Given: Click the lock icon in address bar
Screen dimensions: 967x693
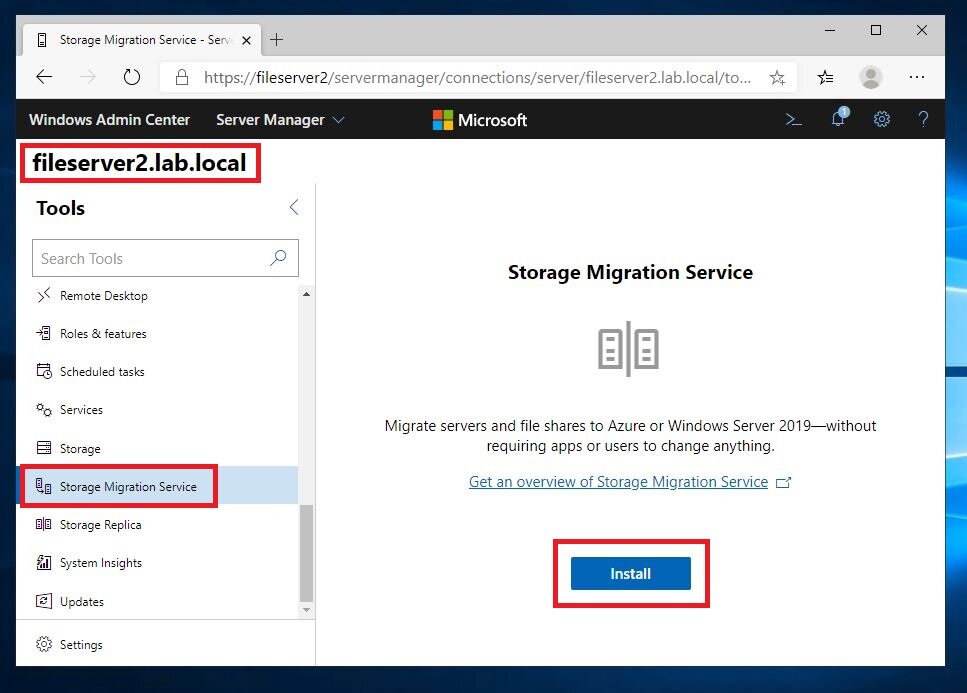Looking at the screenshot, I should pos(181,77).
